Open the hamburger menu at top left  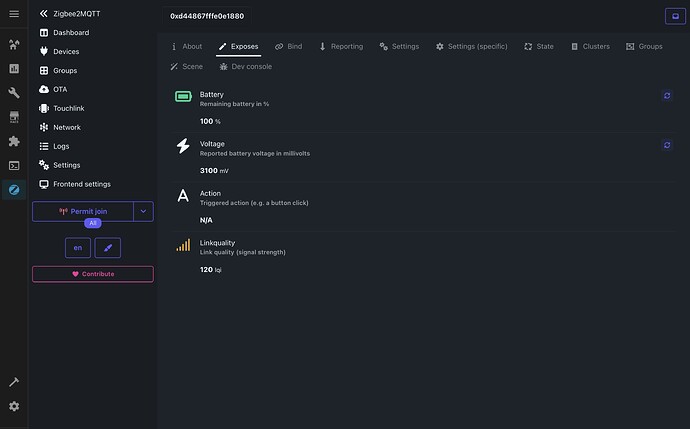point(14,14)
